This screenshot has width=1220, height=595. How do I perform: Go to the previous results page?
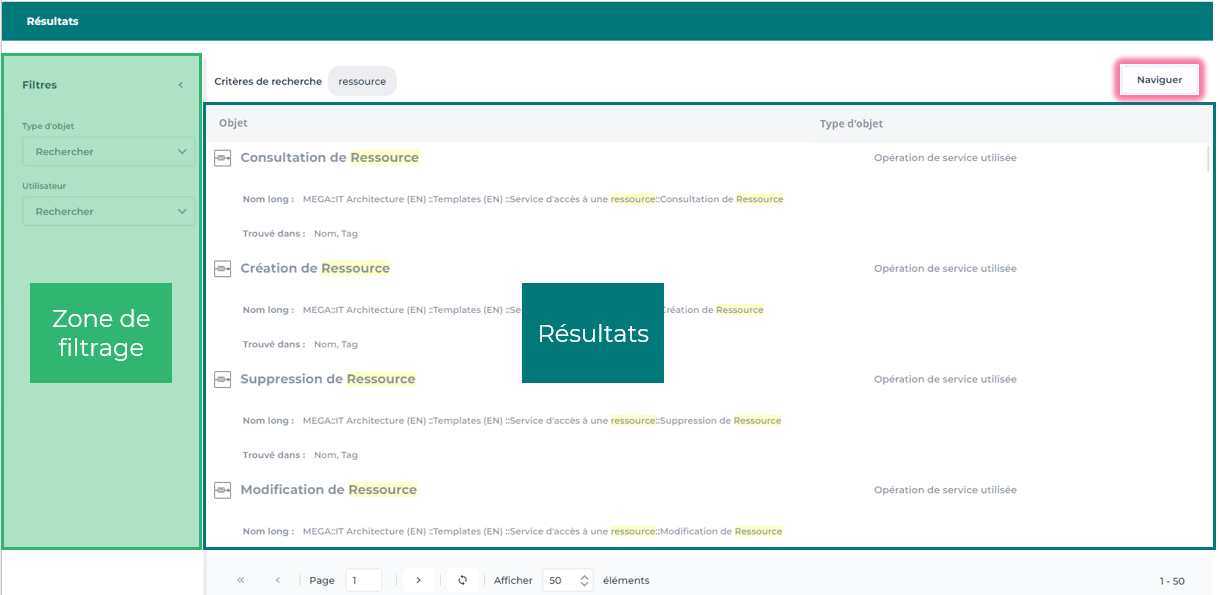click(278, 580)
